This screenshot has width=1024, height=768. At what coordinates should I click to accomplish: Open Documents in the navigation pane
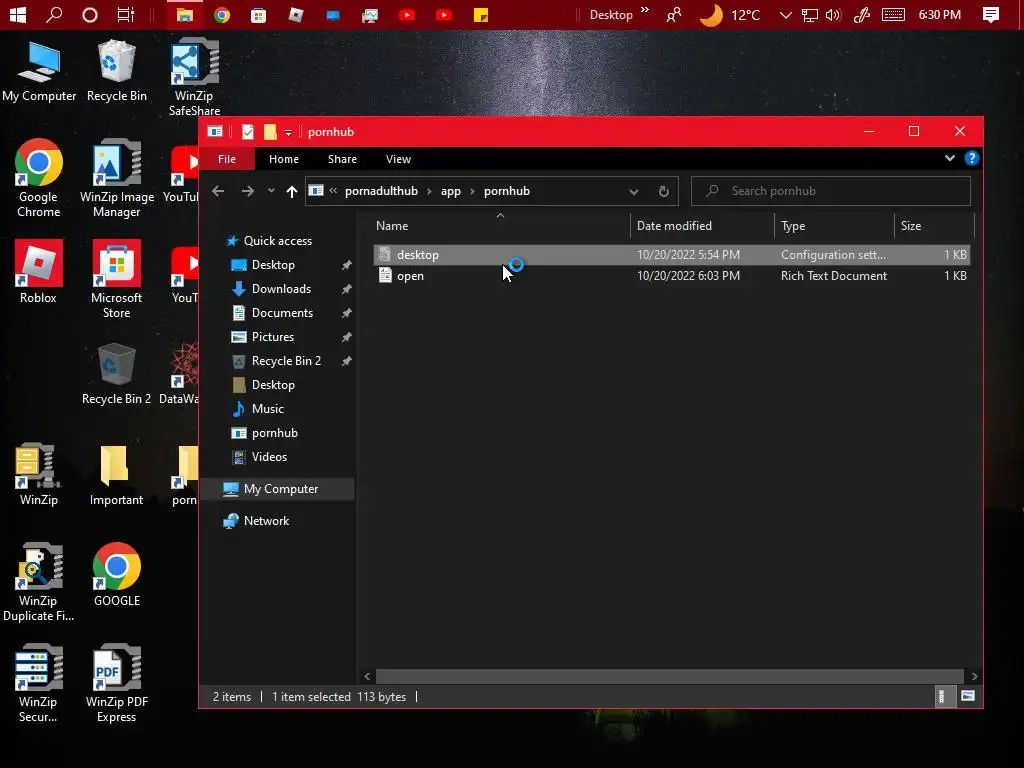pyautogui.click(x=282, y=313)
